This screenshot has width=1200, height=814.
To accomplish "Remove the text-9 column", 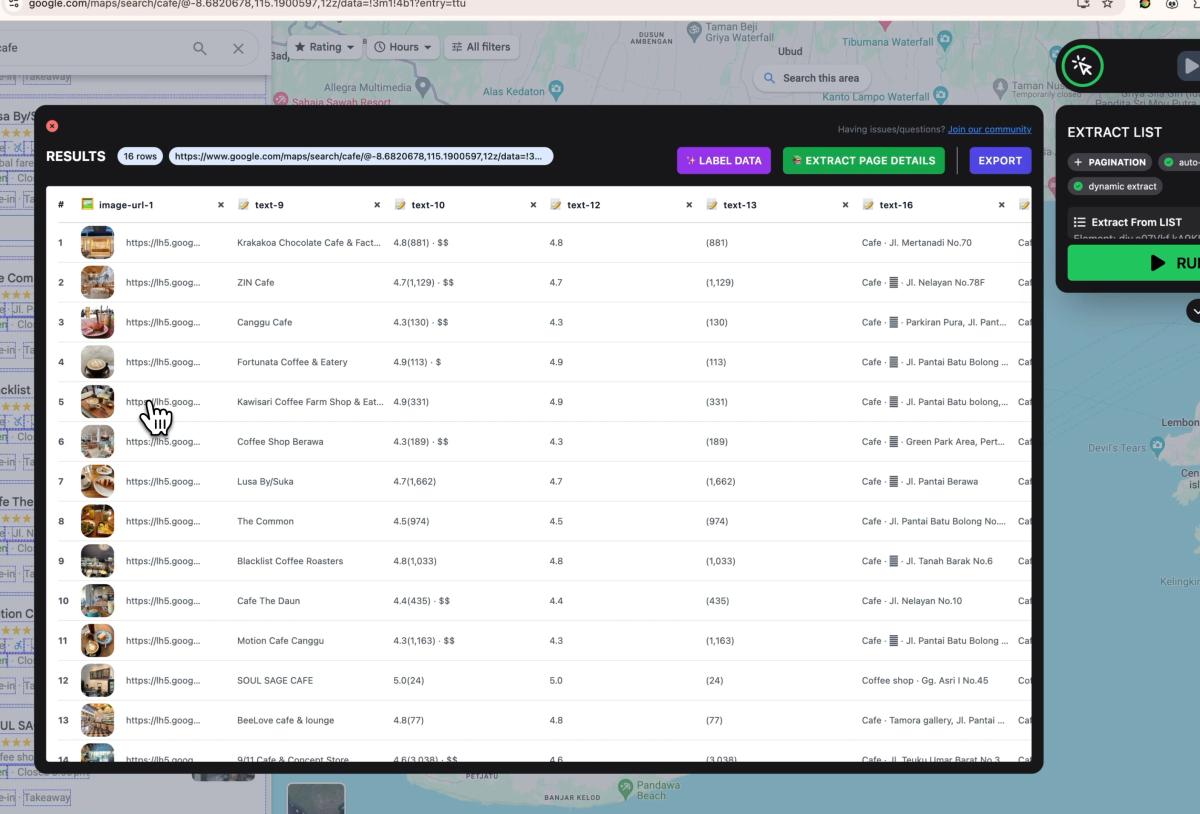I will 377,205.
